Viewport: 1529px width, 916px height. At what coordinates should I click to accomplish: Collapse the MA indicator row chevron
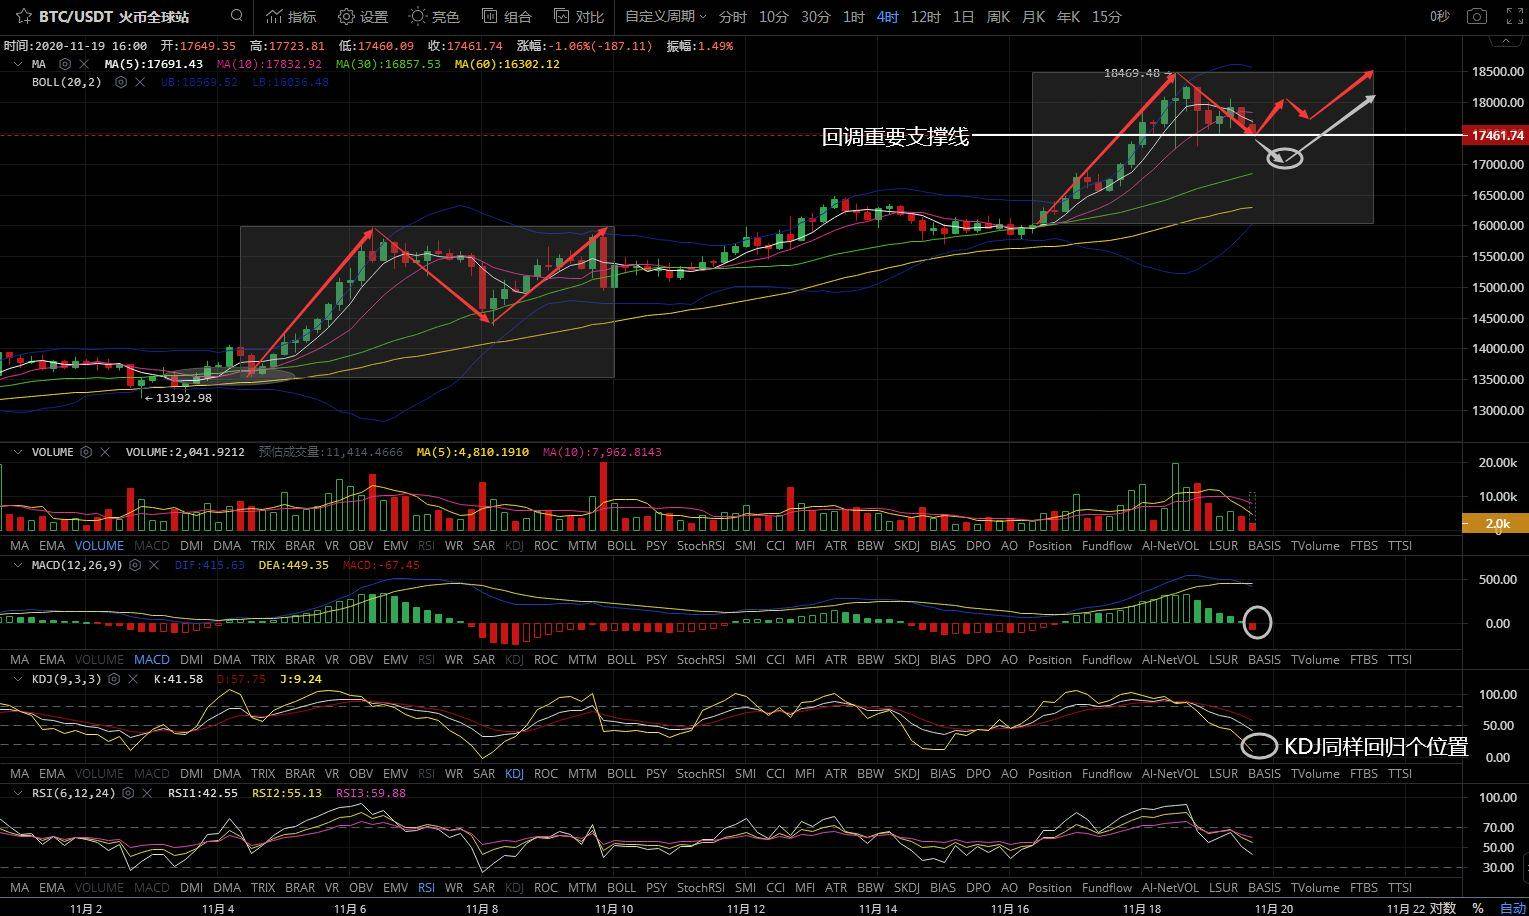pyautogui.click(x=17, y=64)
